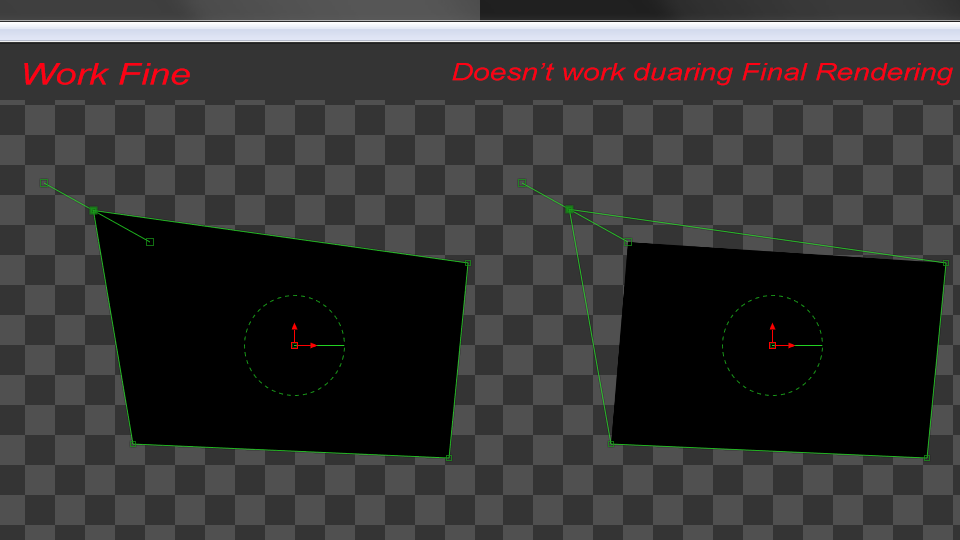Select the right shape's highlighted top-left control point
The width and height of the screenshot is (960, 540).
tap(569, 210)
